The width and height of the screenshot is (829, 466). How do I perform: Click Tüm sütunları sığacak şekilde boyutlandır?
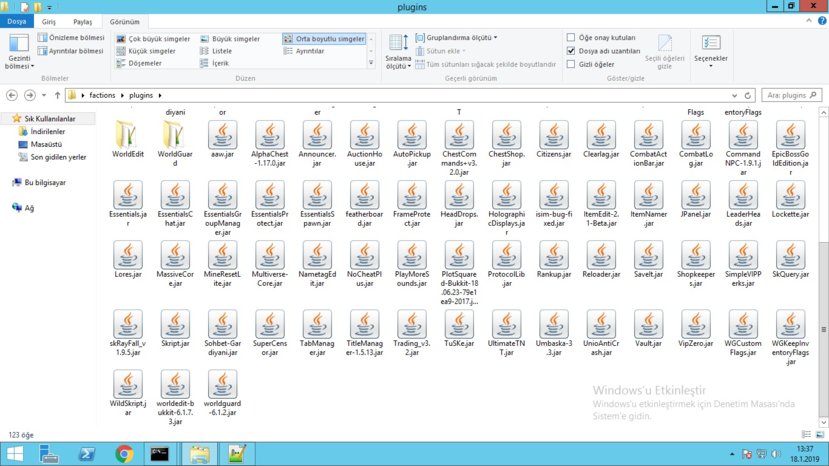tap(486, 64)
